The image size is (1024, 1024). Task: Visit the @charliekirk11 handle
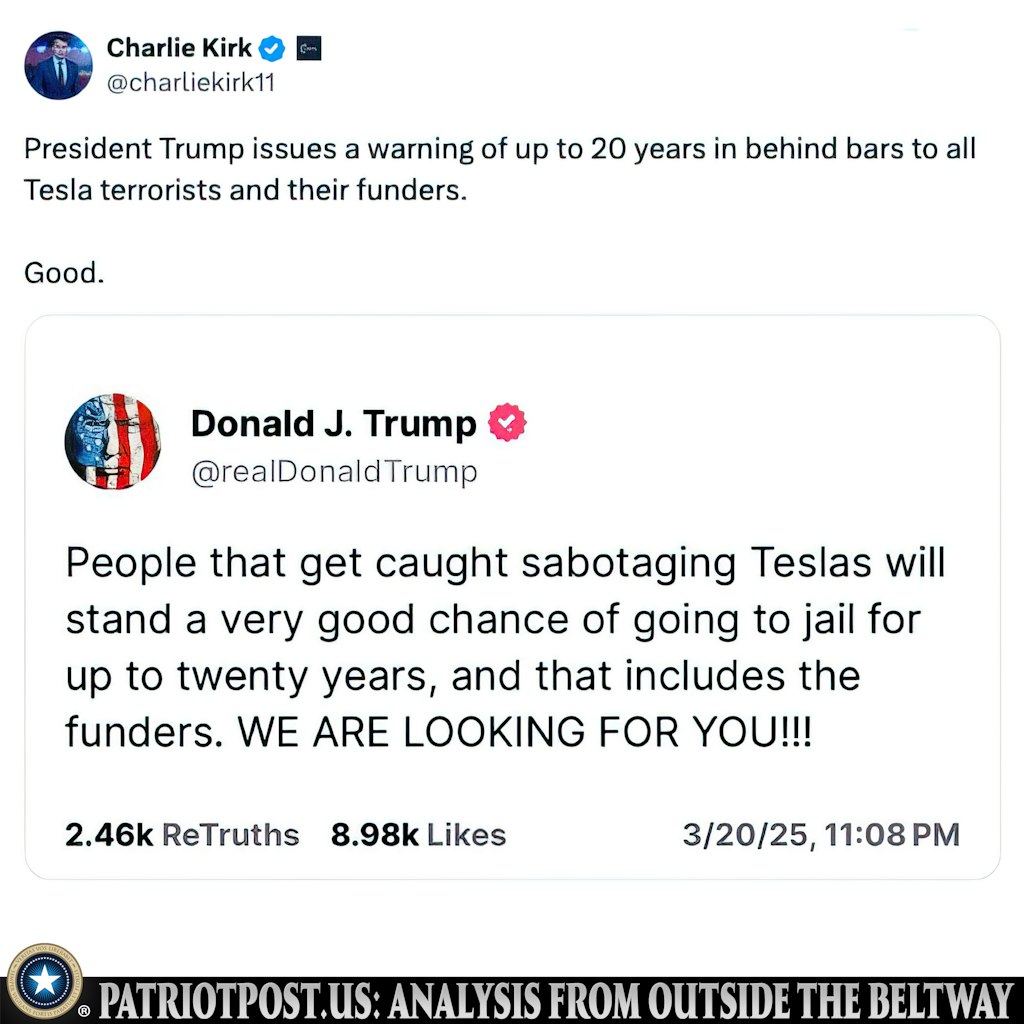pos(190,82)
